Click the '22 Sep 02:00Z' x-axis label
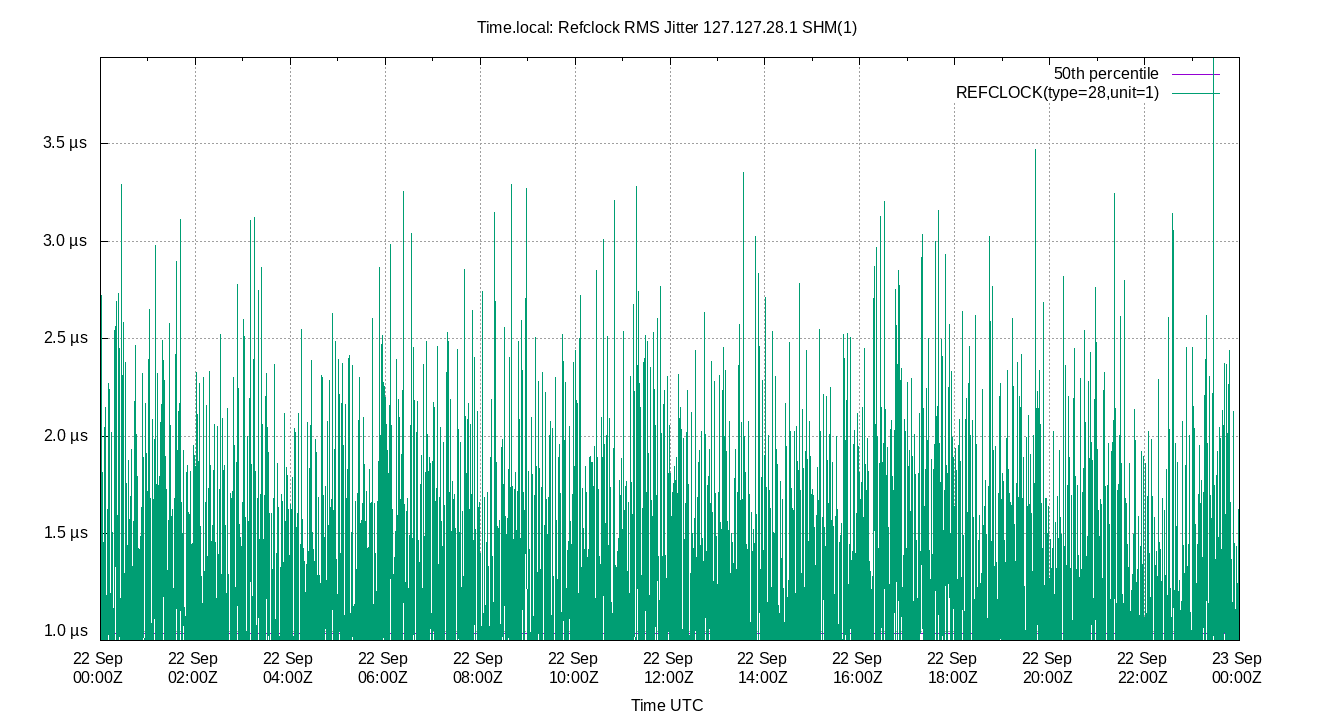Image resolution: width=1340 pixels, height=720 pixels. pos(193,668)
